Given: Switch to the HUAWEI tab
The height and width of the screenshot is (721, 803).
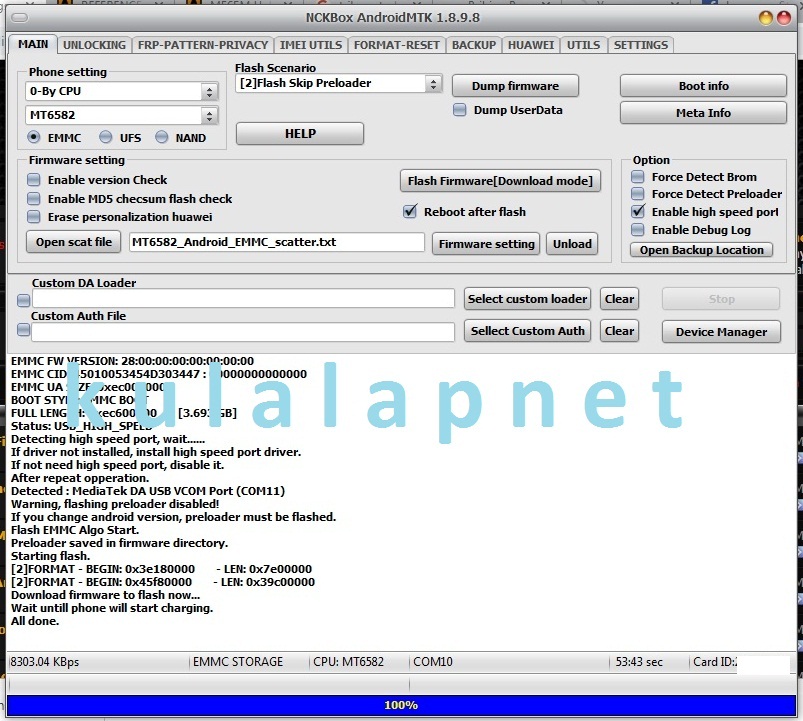Looking at the screenshot, I should 531,45.
